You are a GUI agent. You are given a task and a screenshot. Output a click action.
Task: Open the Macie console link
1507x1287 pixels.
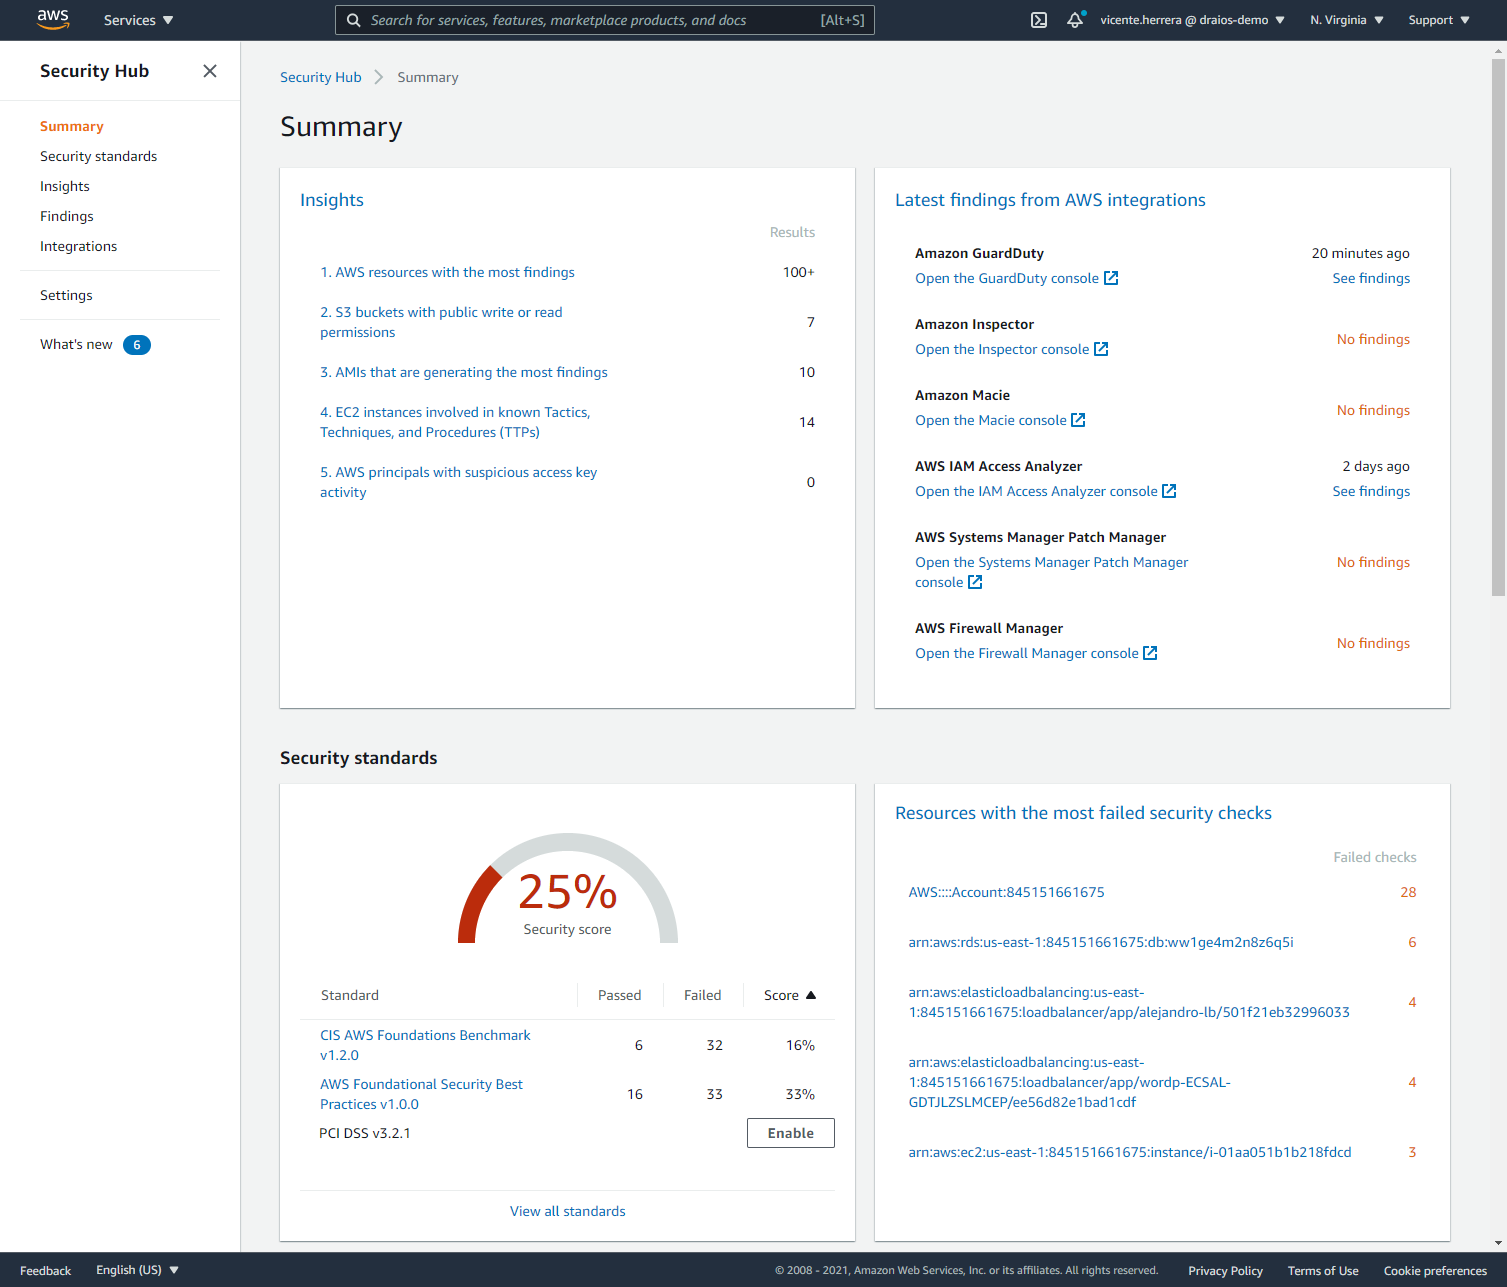(x=991, y=420)
